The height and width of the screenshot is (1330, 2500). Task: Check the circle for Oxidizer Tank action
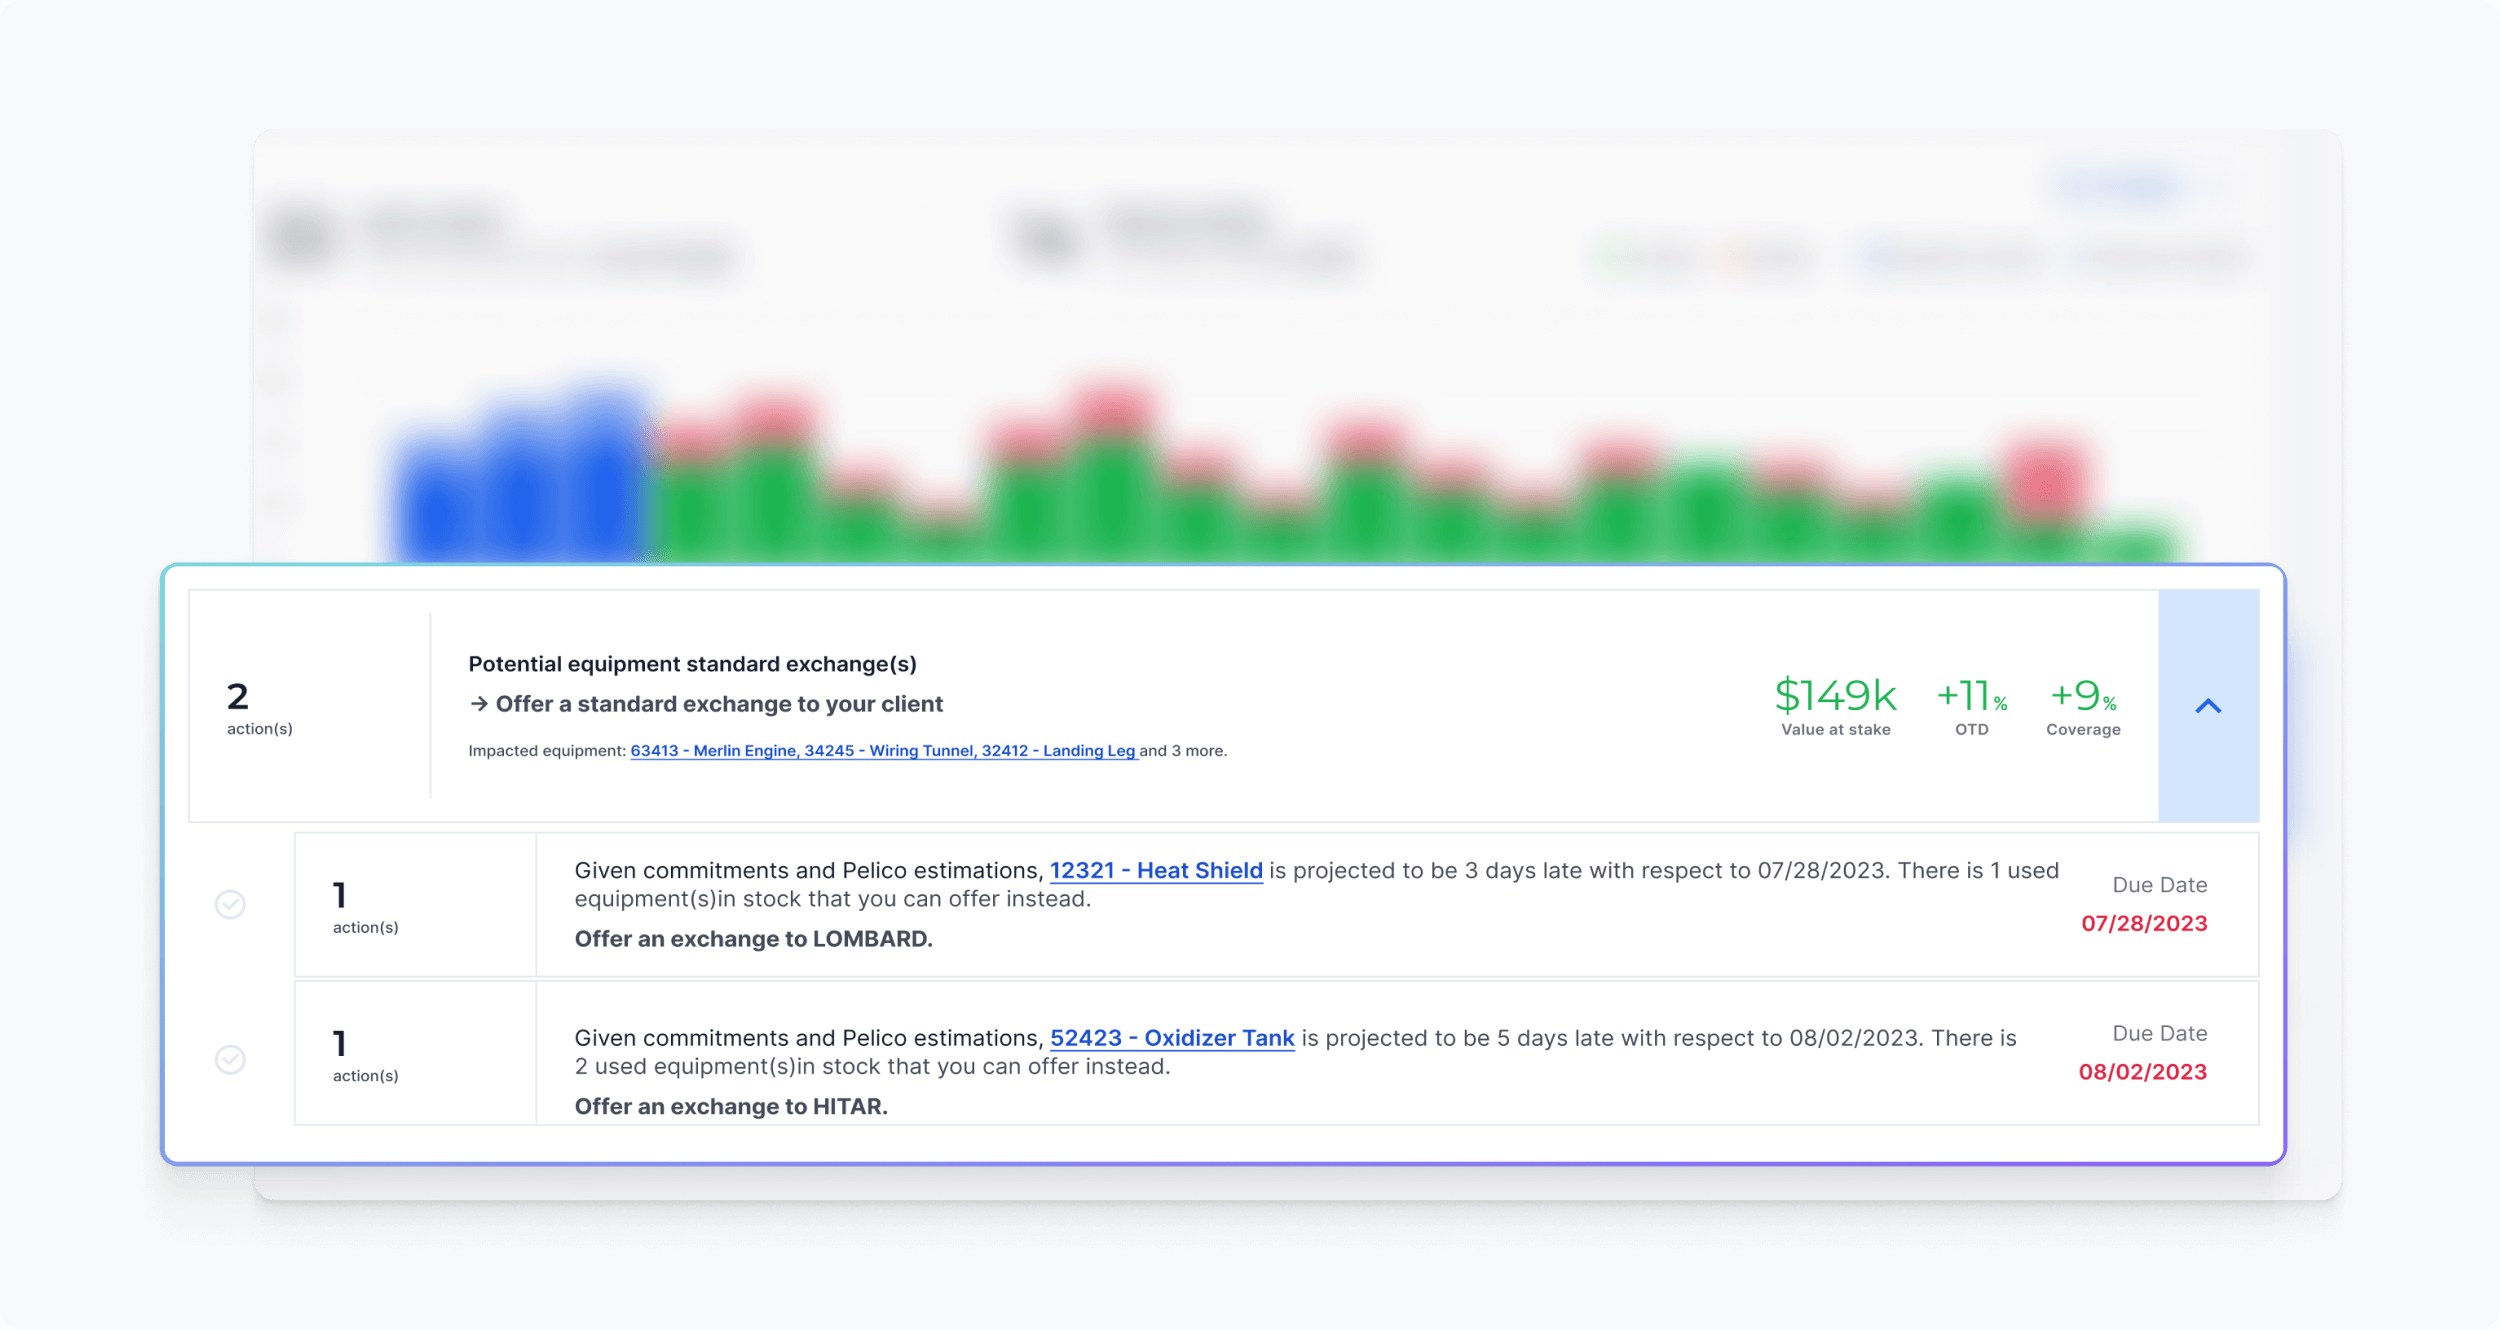230,1059
